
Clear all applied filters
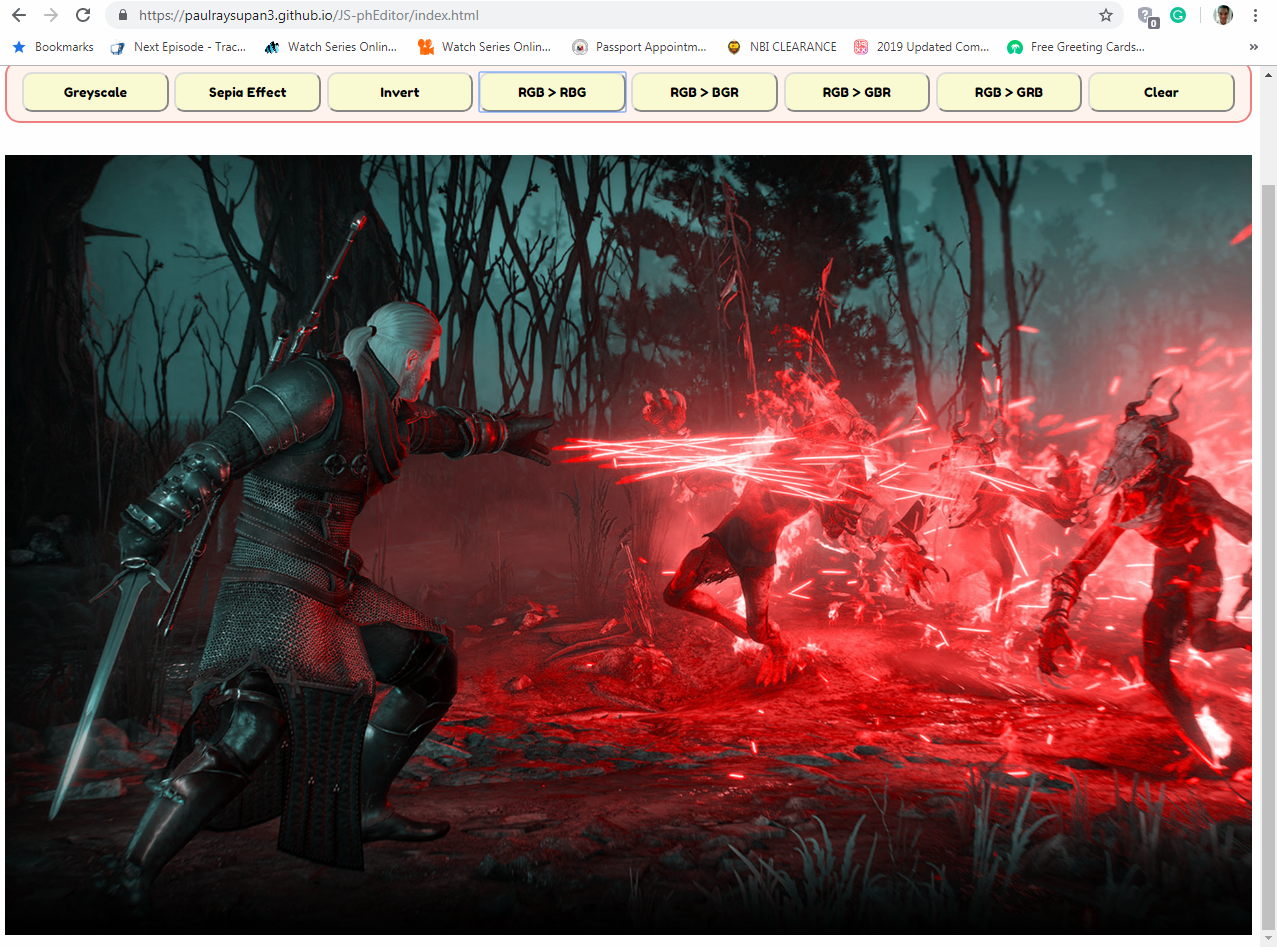[1161, 92]
